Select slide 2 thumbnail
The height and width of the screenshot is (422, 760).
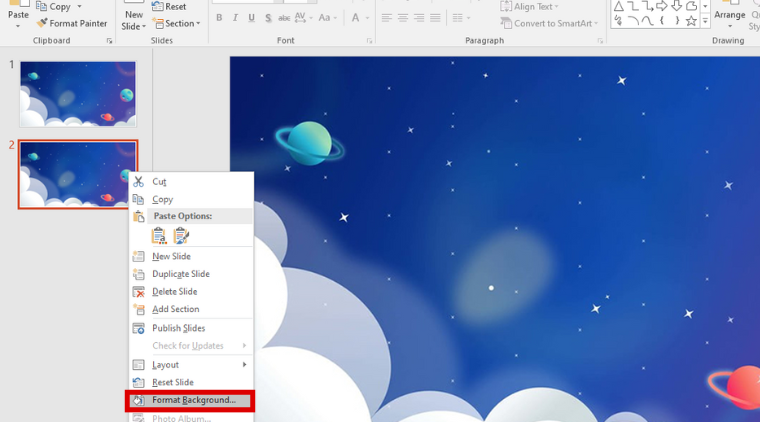(78, 175)
